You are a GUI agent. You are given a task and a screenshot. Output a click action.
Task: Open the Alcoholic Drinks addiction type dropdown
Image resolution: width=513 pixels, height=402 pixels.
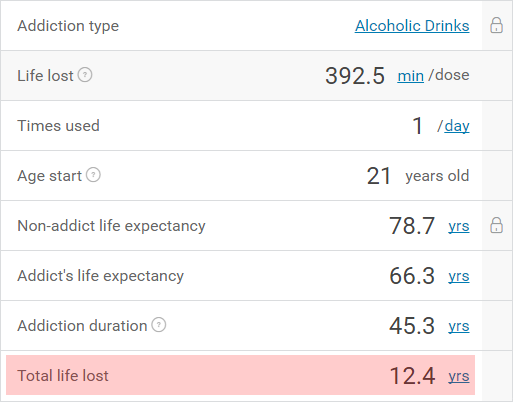click(412, 26)
